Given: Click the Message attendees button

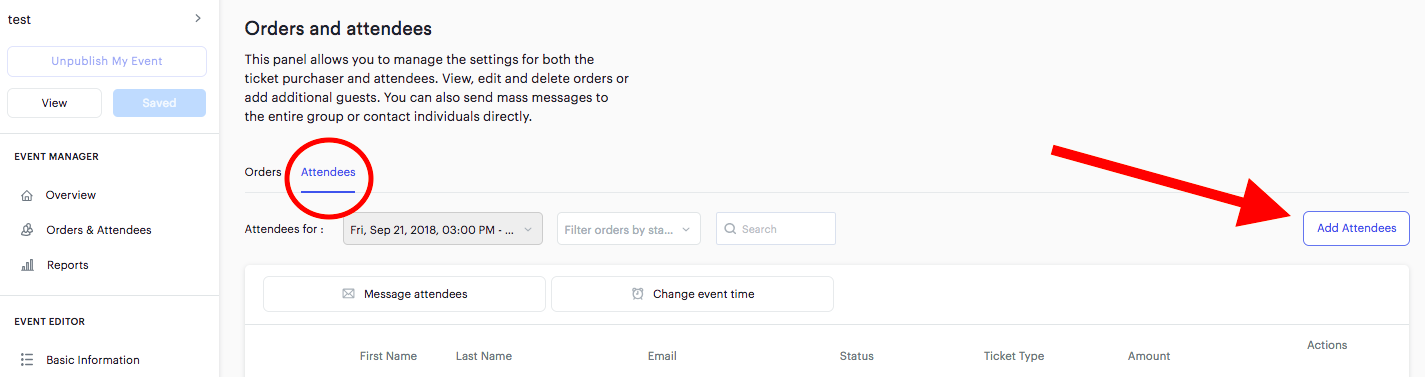Looking at the screenshot, I should click(404, 294).
